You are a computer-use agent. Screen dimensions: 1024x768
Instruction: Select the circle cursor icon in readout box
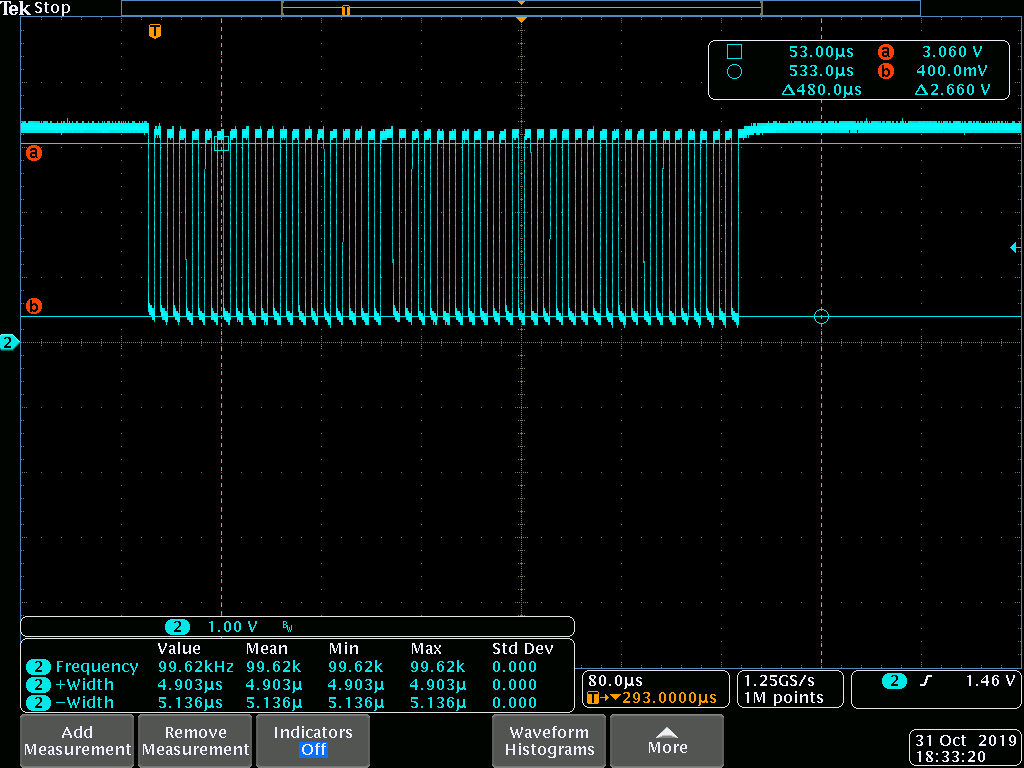(733, 71)
